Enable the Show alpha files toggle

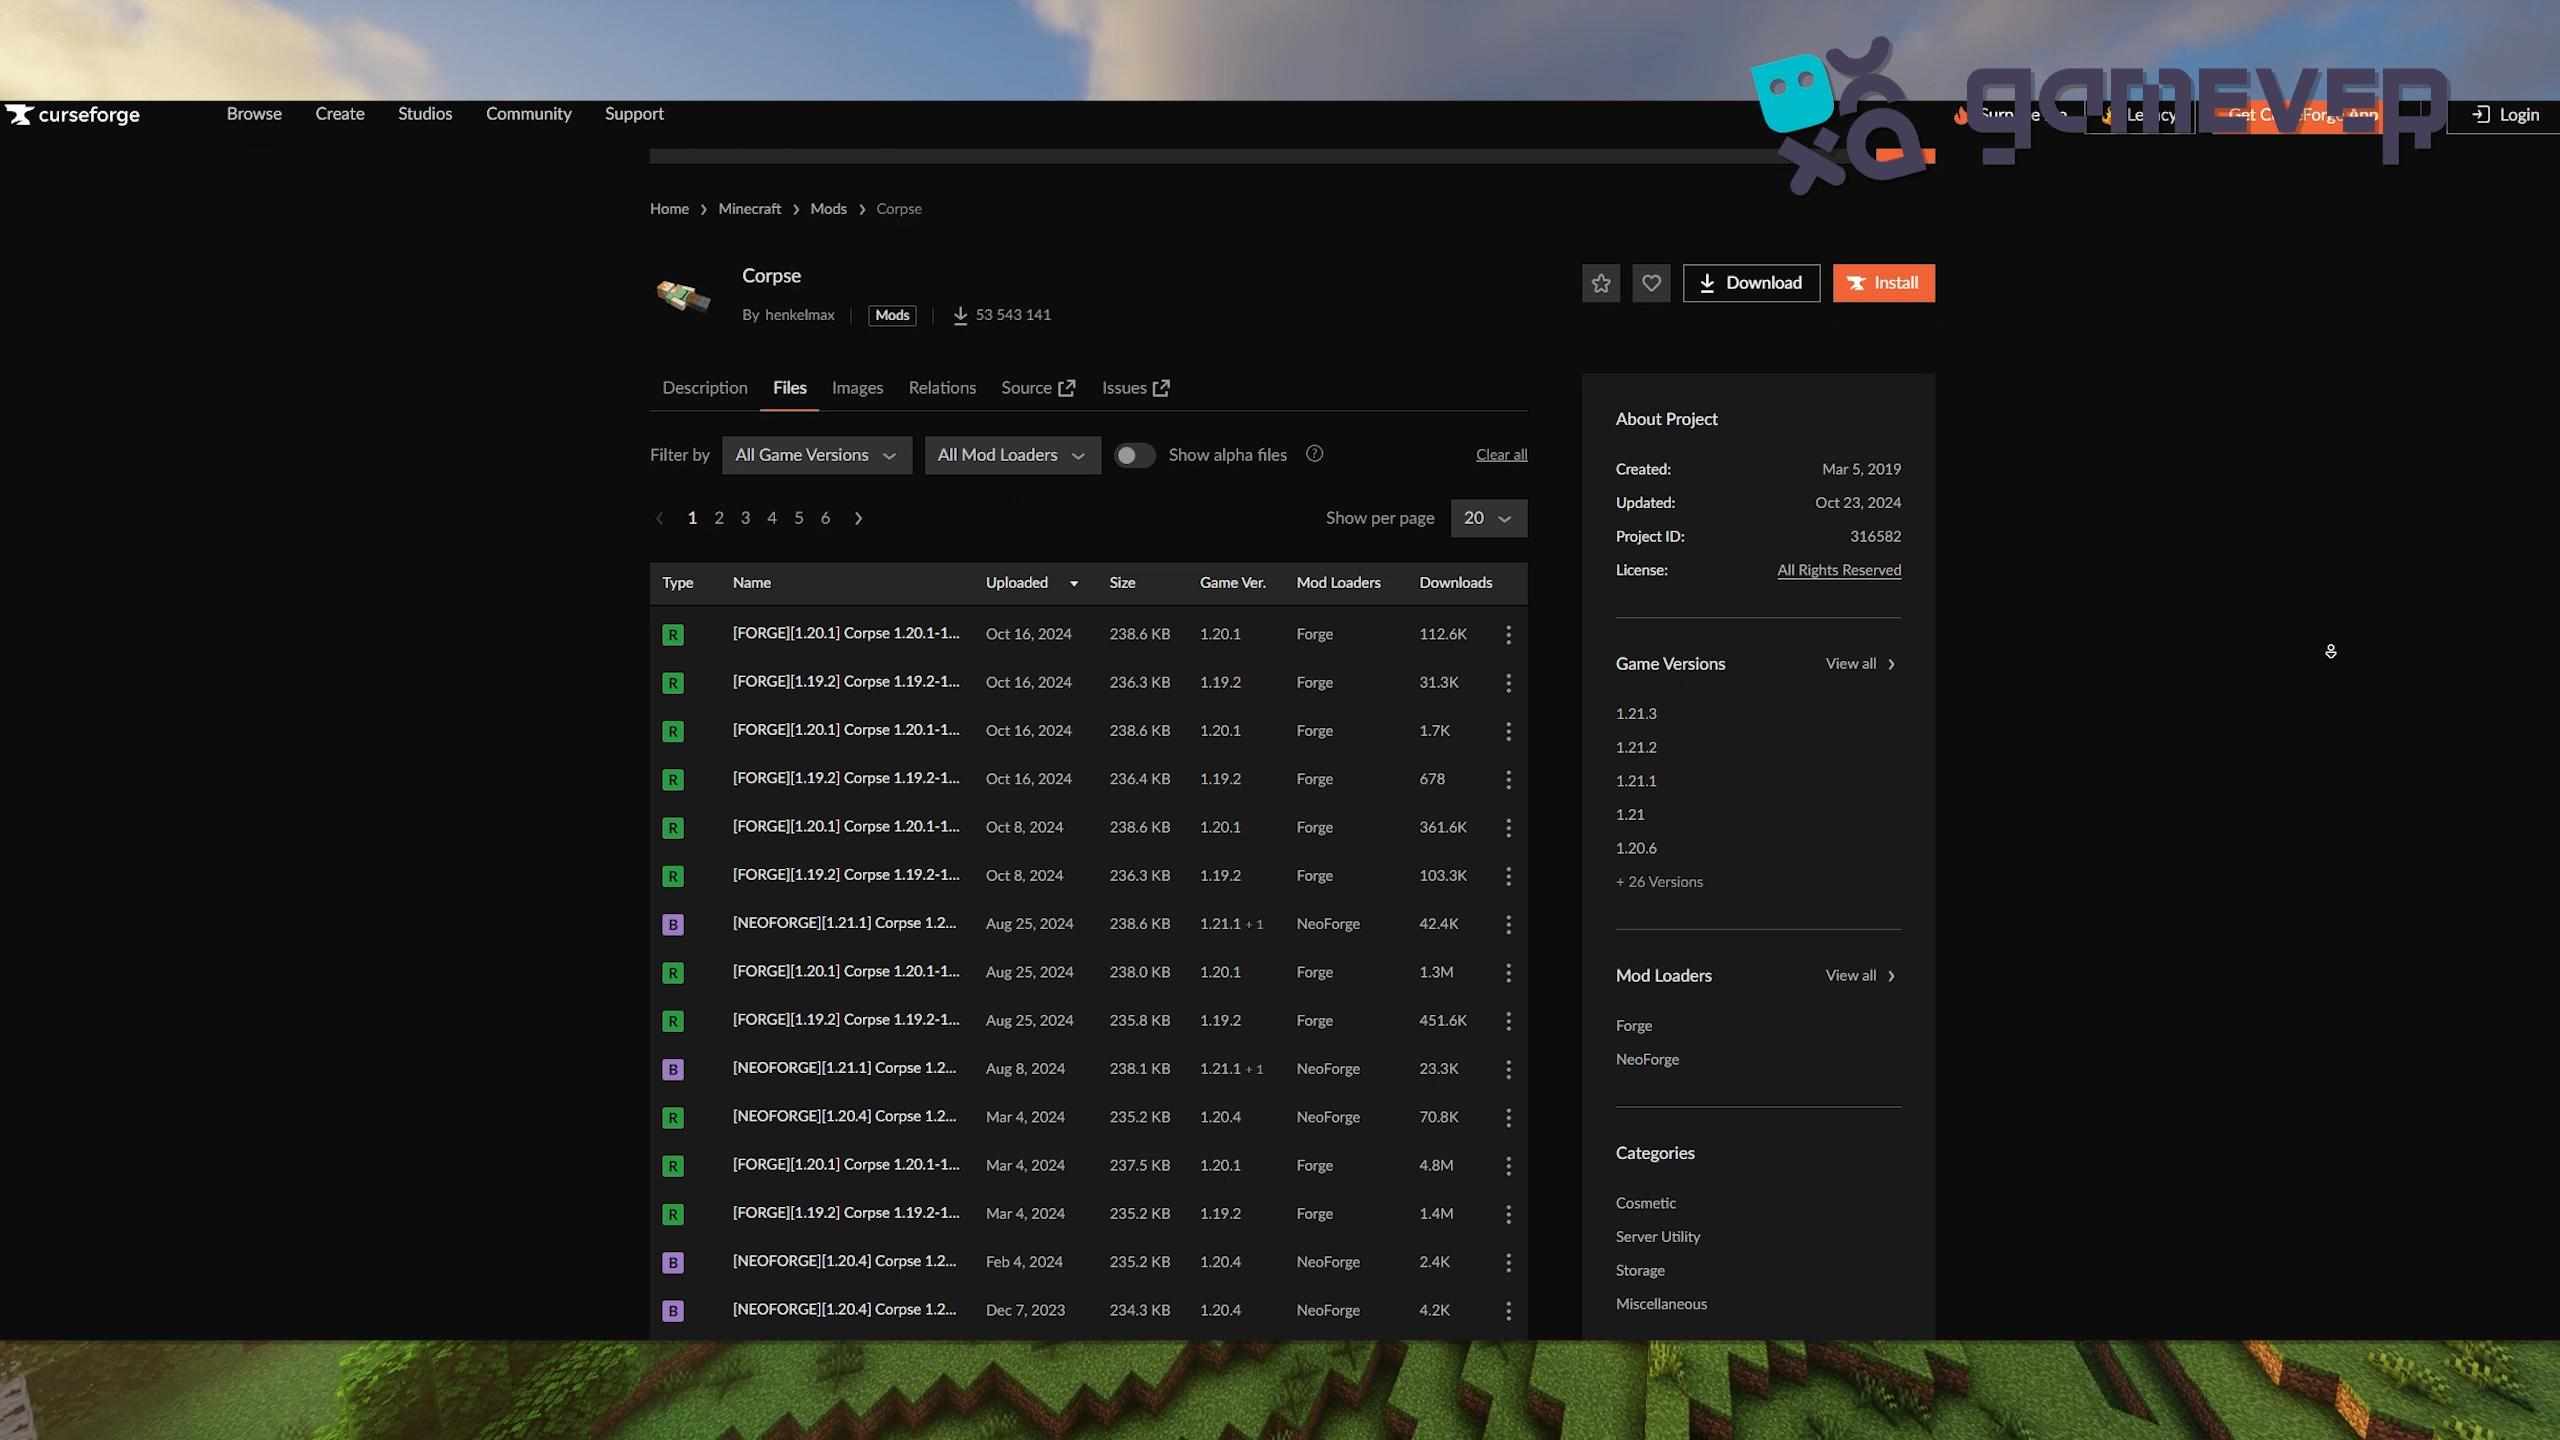point(1134,454)
